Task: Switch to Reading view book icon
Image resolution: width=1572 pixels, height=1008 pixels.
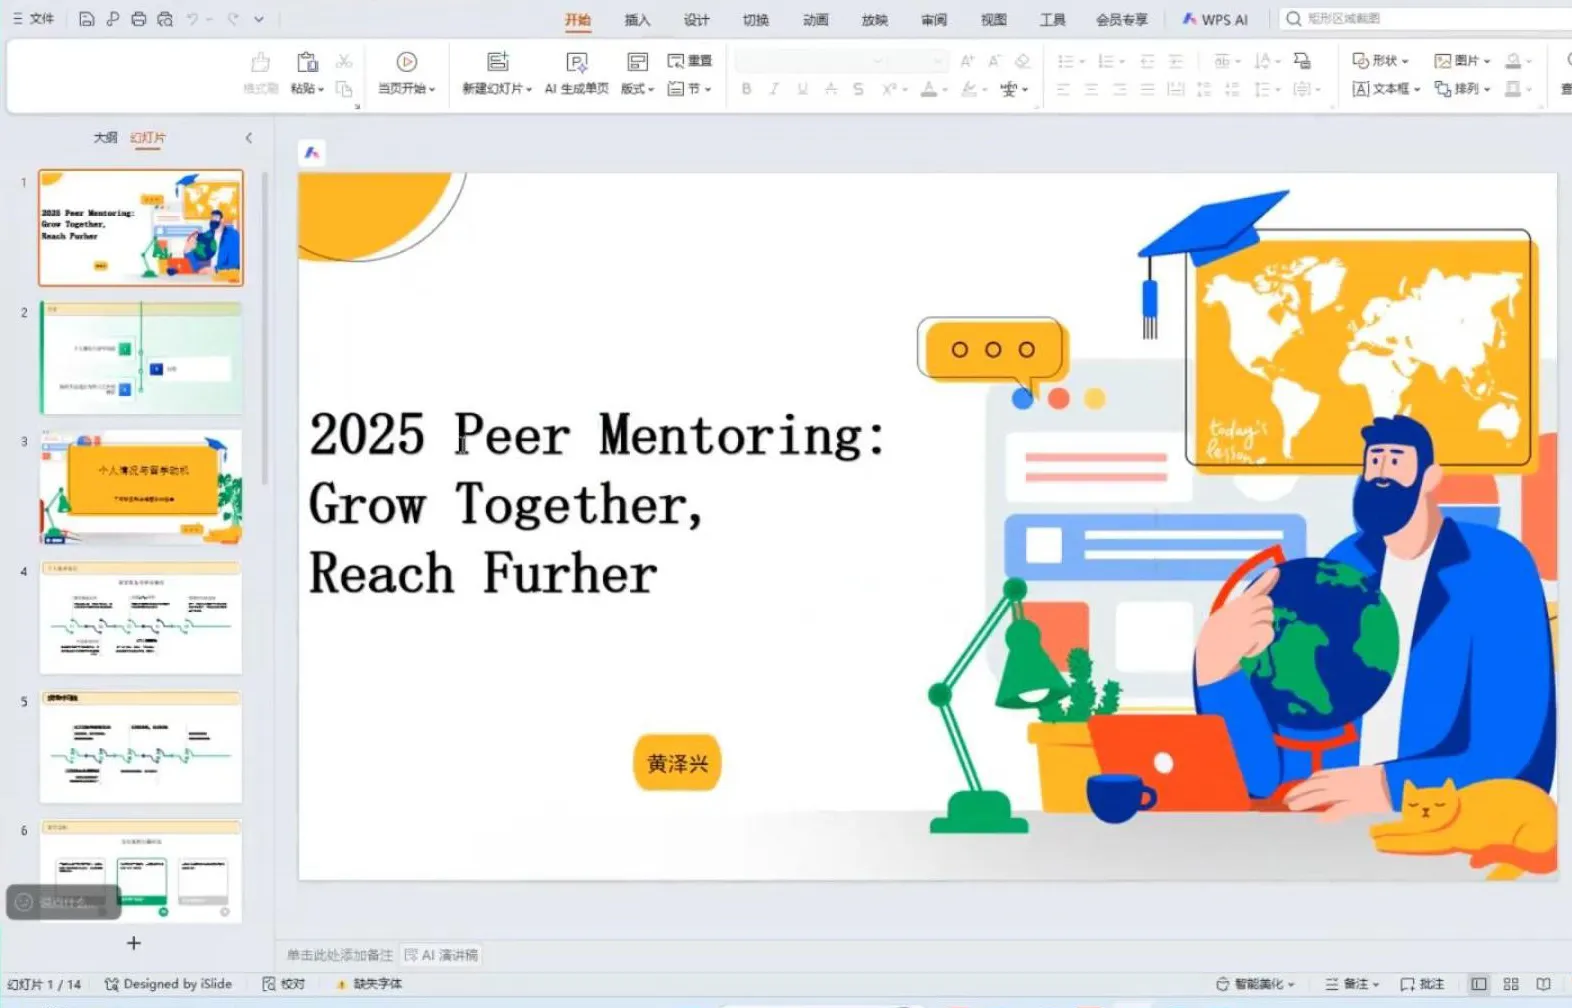Action: tap(1543, 984)
